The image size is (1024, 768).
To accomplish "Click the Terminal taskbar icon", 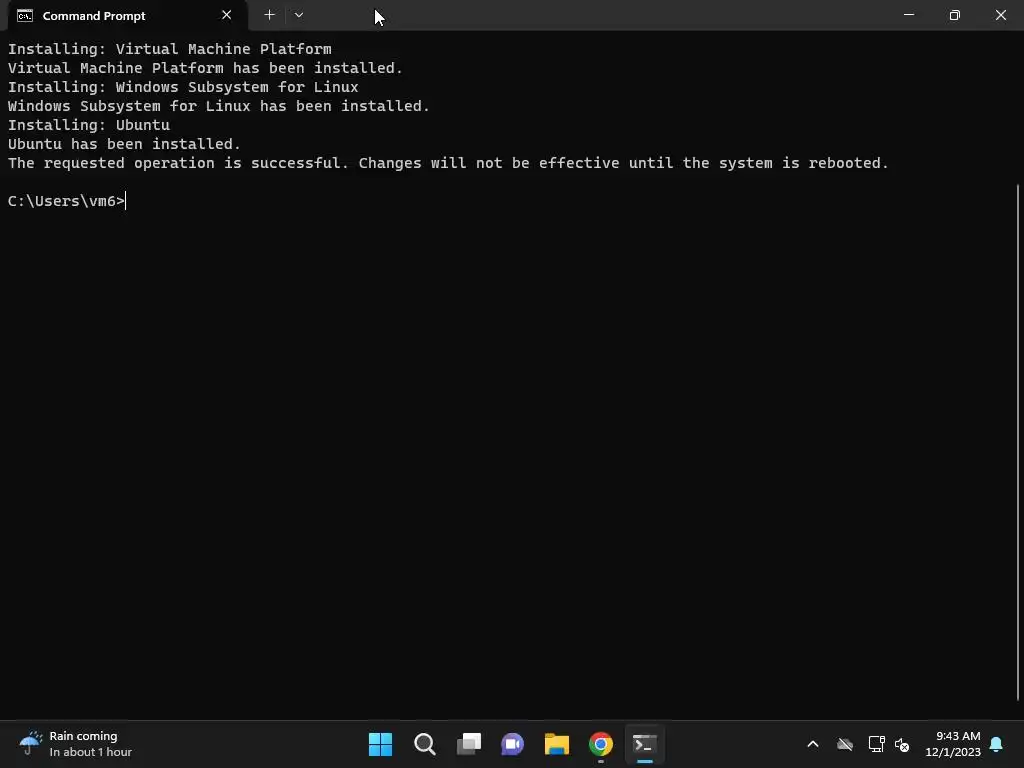I will [645, 744].
